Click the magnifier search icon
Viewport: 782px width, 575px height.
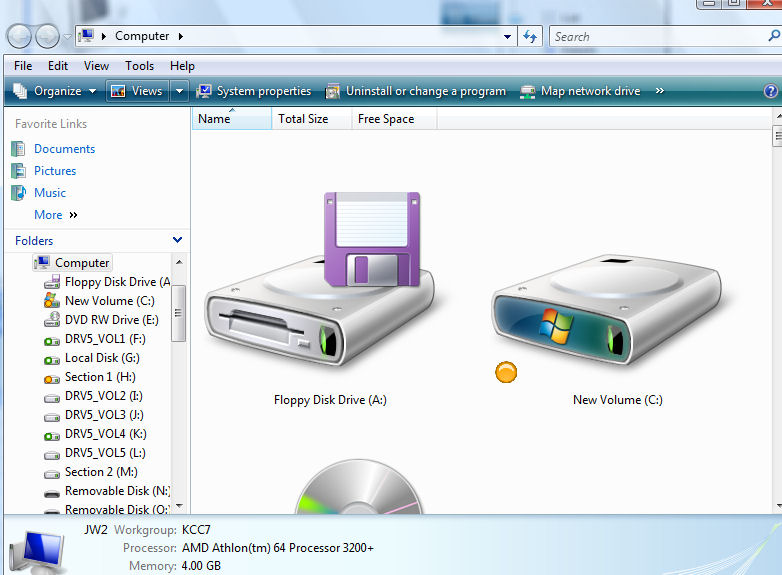775,36
